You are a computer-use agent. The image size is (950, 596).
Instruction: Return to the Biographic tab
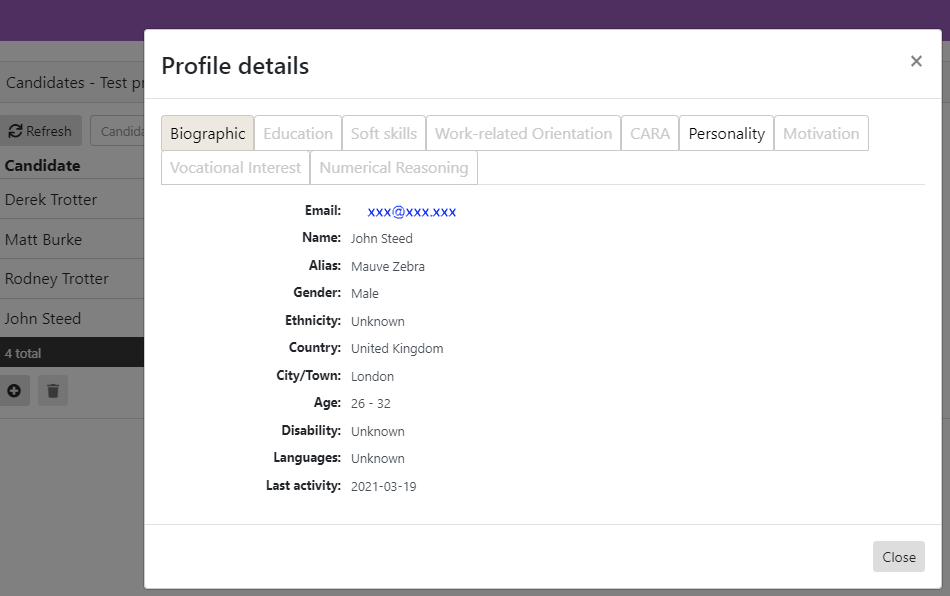(207, 133)
